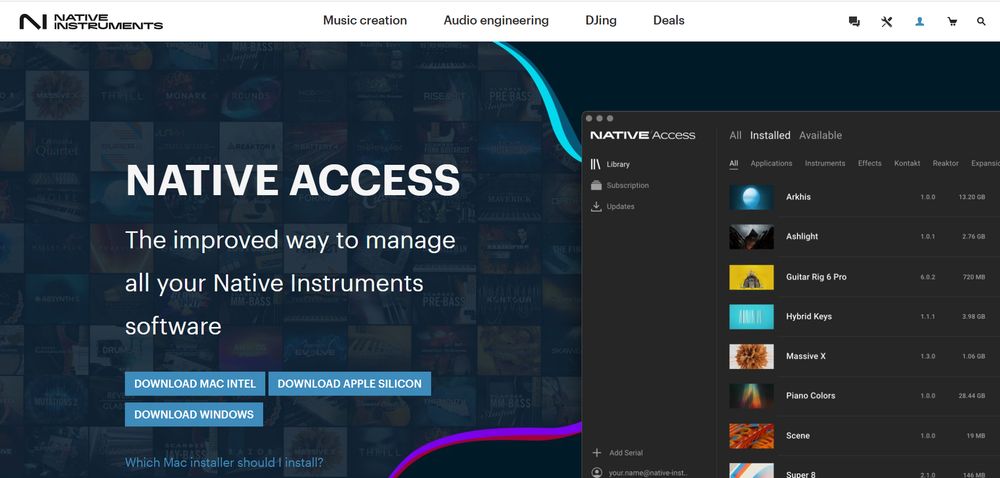Open the Music creation menu

point(365,20)
